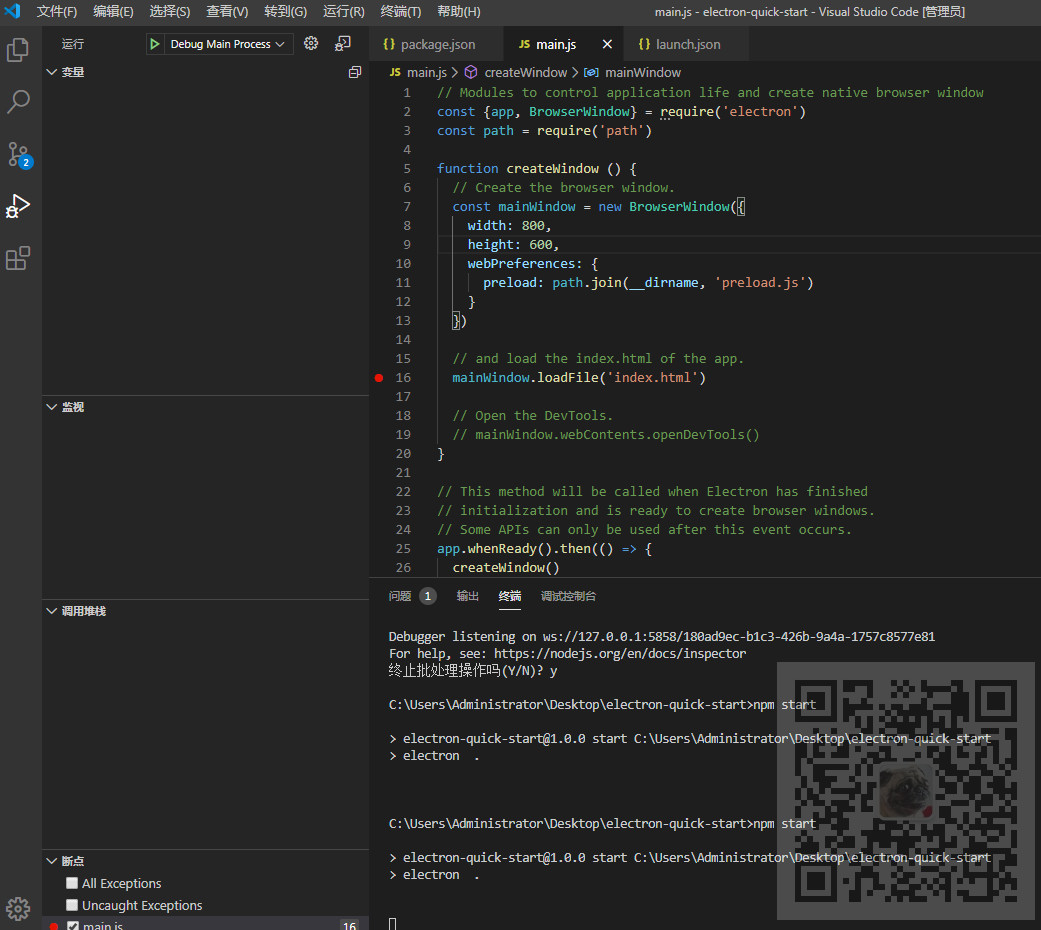Switch to the 调试控制台 panel tab
The width and height of the screenshot is (1041, 930).
[568, 596]
